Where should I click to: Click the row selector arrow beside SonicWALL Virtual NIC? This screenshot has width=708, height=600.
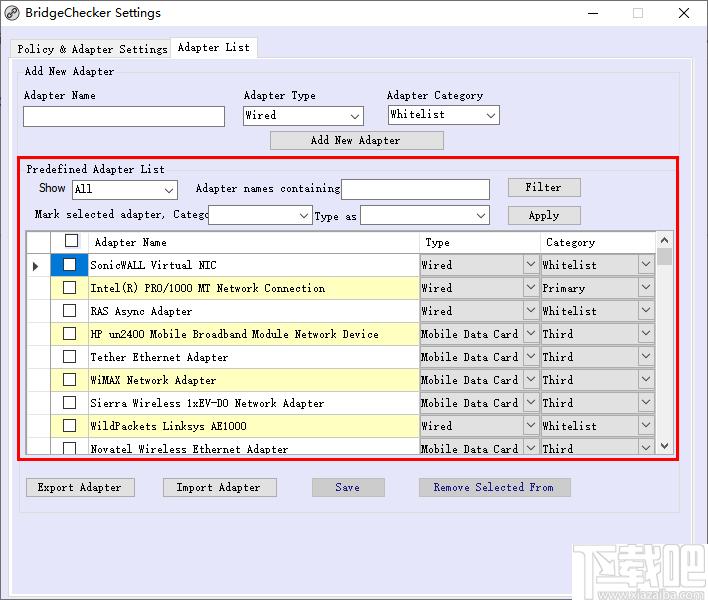tap(36, 266)
